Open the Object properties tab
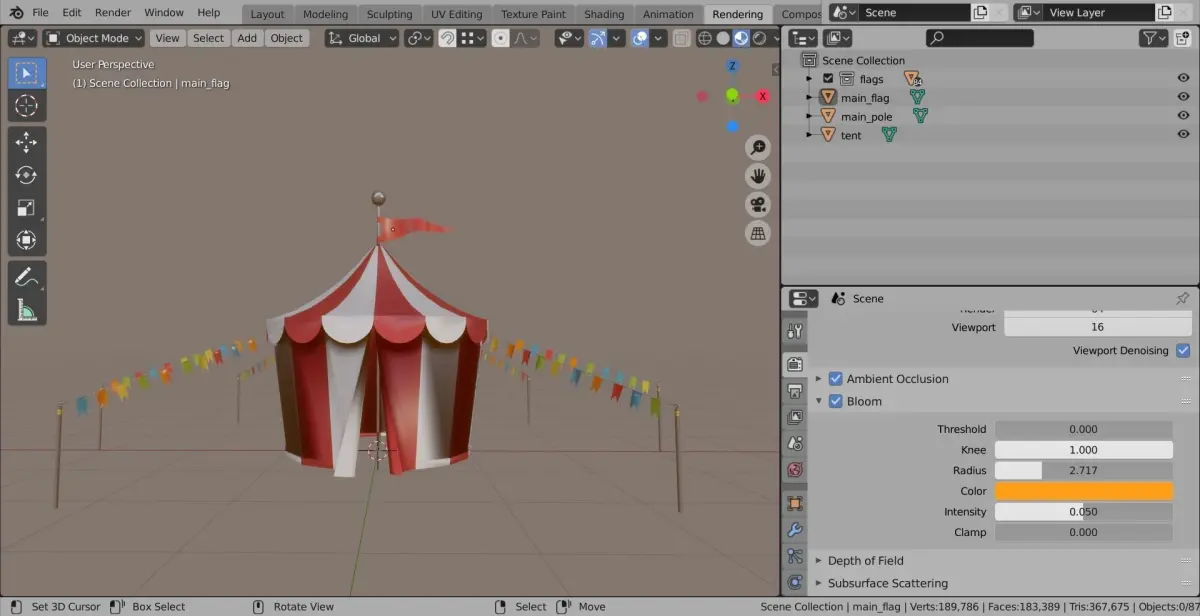Viewport: 1200px width, 616px height. 795,504
